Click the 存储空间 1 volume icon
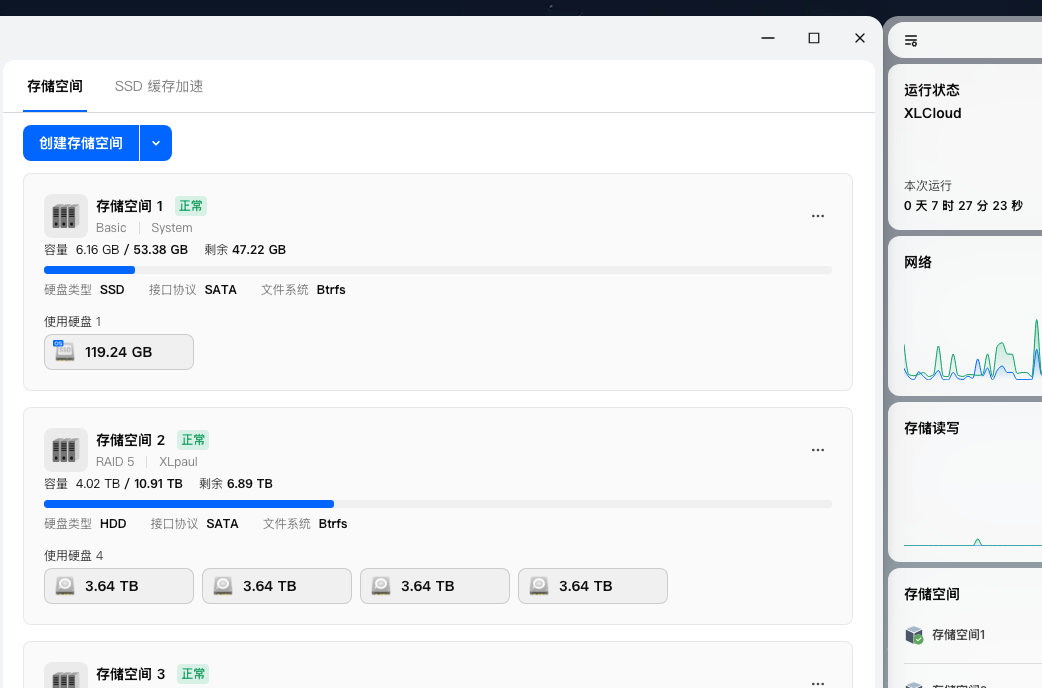Screen dimensions: 1042x688 66,216
